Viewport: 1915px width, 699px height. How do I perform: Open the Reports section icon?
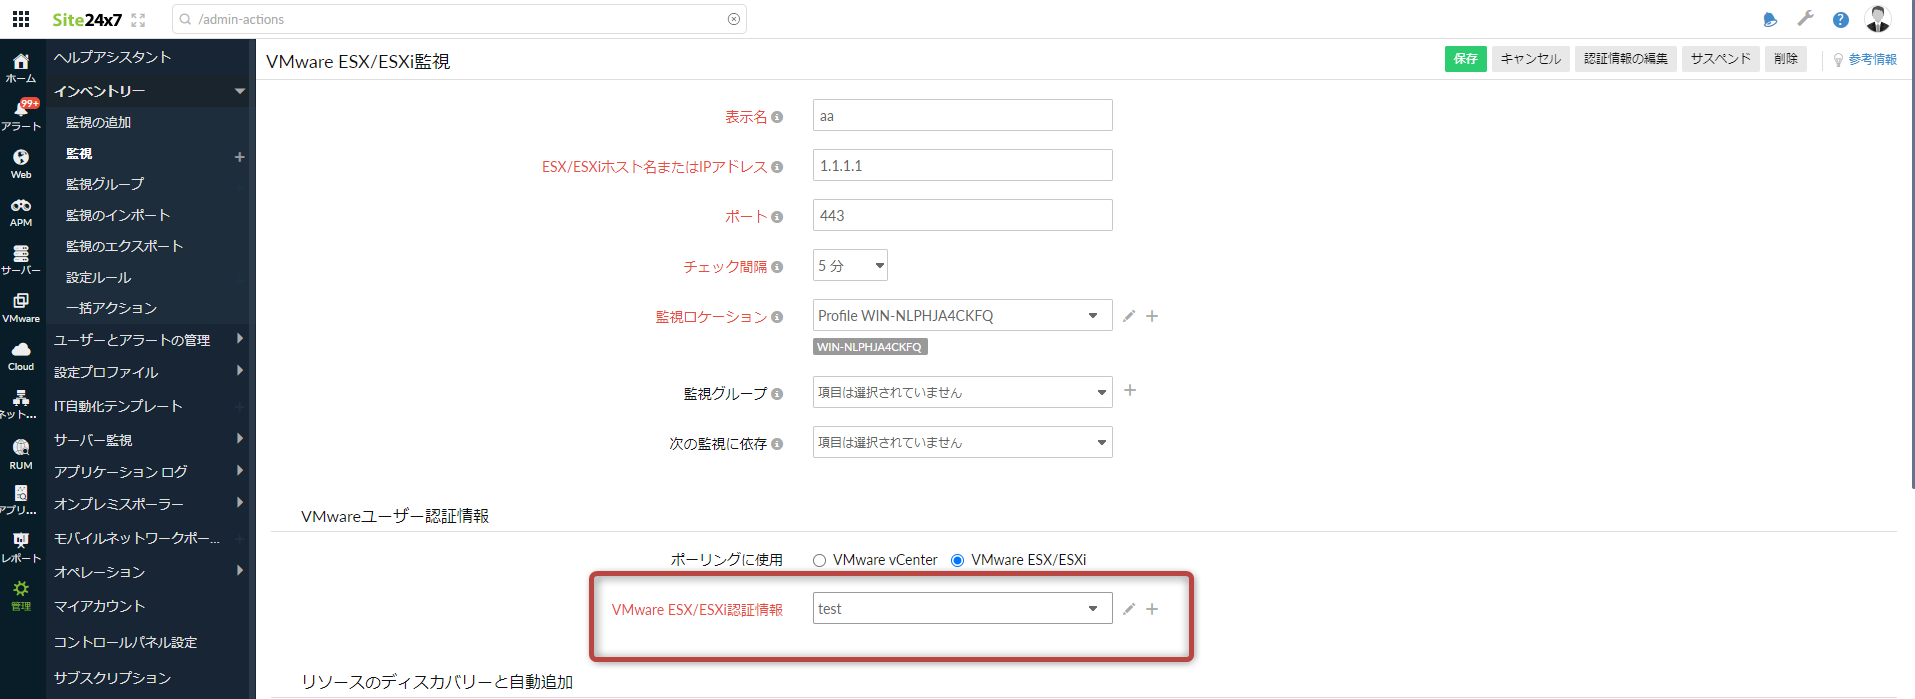tap(21, 548)
